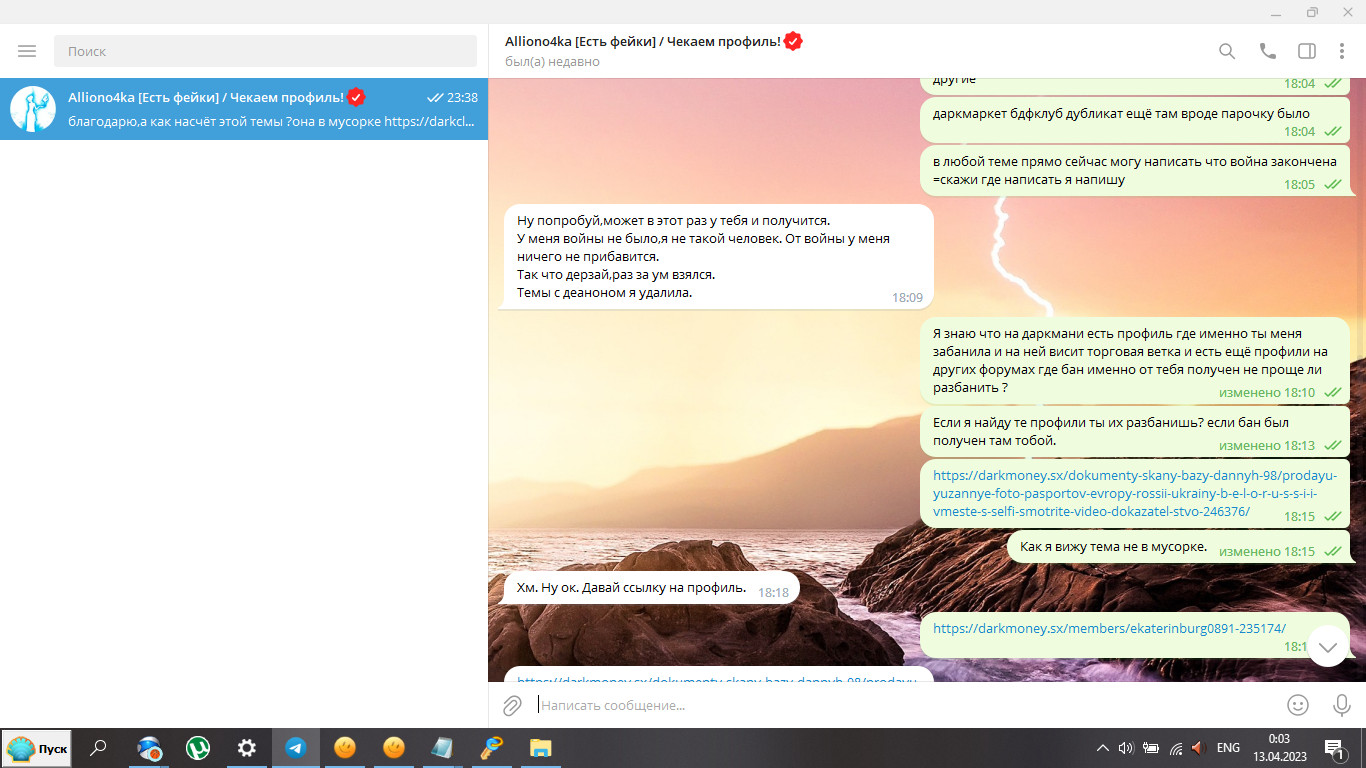Screen dimensions: 1366x768
Task: Start a voice call with phone icon
Action: pos(1267,51)
